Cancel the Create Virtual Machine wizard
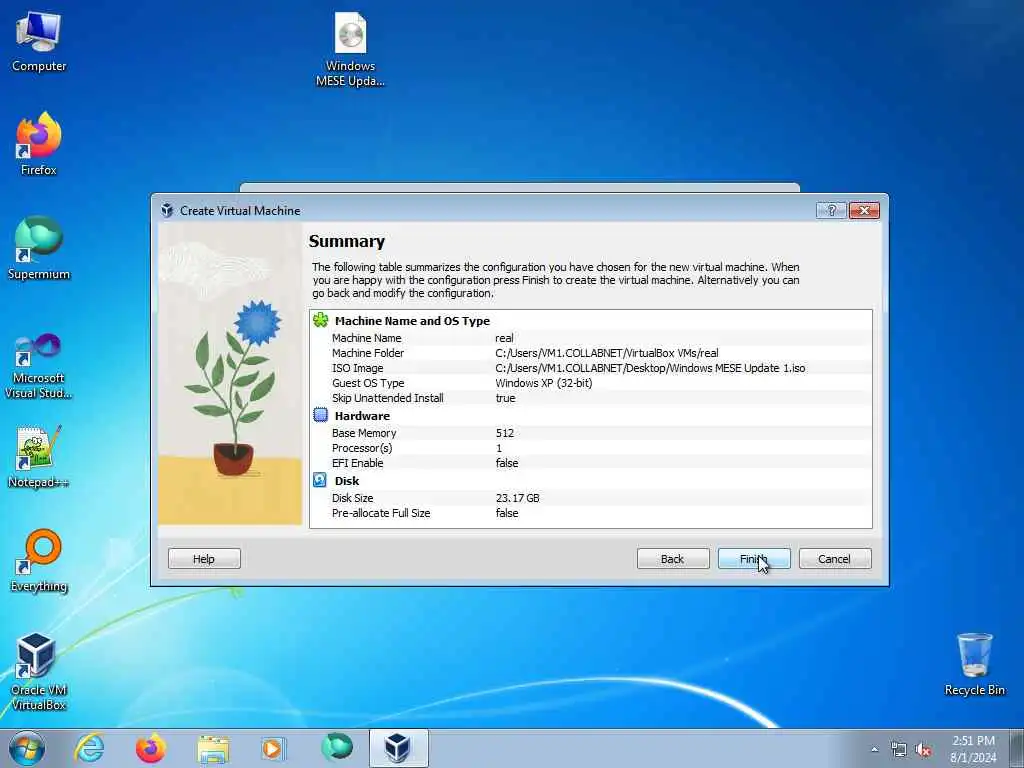The image size is (1024, 768). coord(835,559)
